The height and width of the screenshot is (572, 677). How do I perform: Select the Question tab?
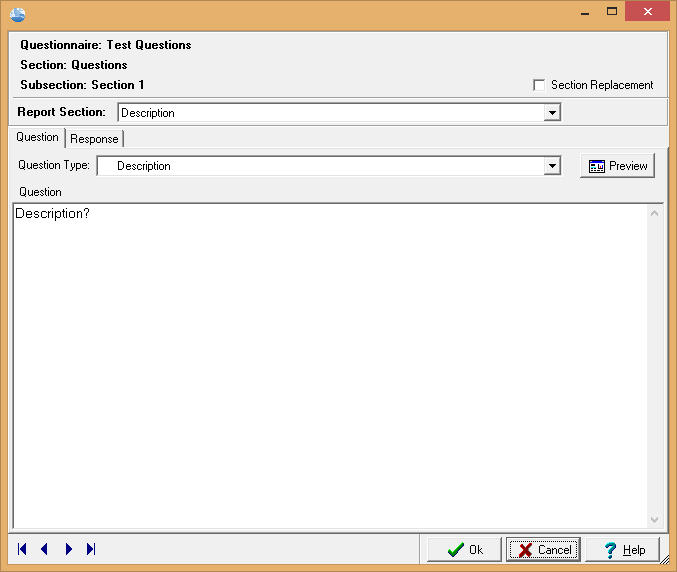(x=37, y=137)
